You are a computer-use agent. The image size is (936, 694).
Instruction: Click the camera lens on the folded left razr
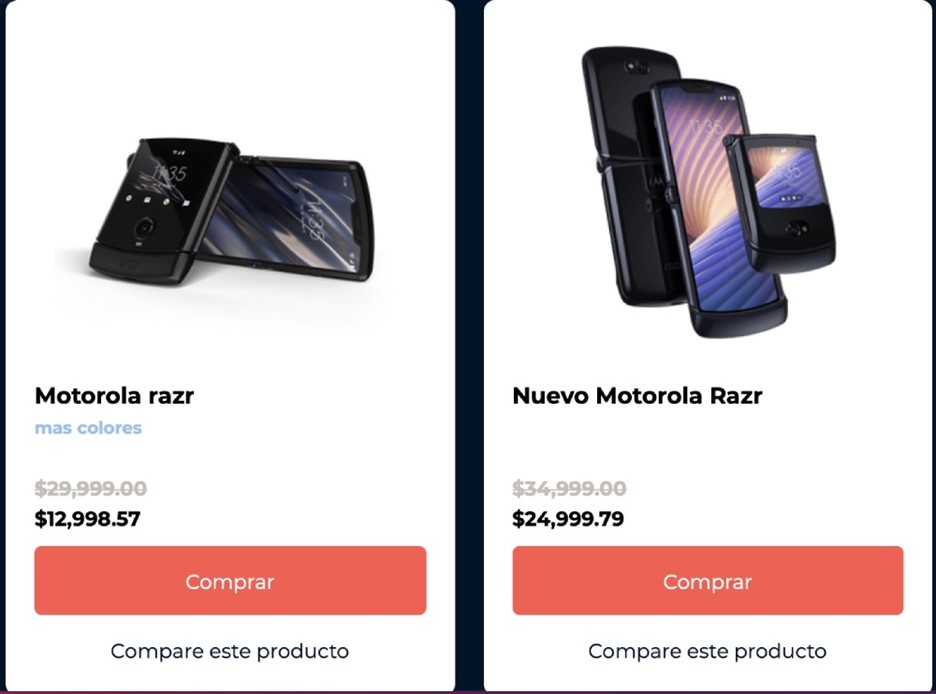pyautogui.click(x=144, y=227)
